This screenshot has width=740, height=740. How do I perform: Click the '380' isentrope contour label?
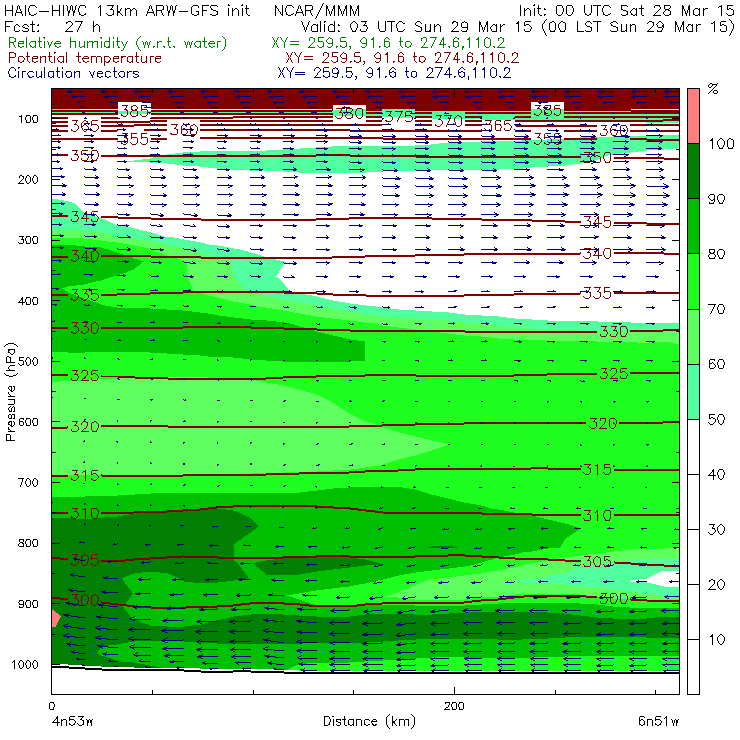(349, 113)
